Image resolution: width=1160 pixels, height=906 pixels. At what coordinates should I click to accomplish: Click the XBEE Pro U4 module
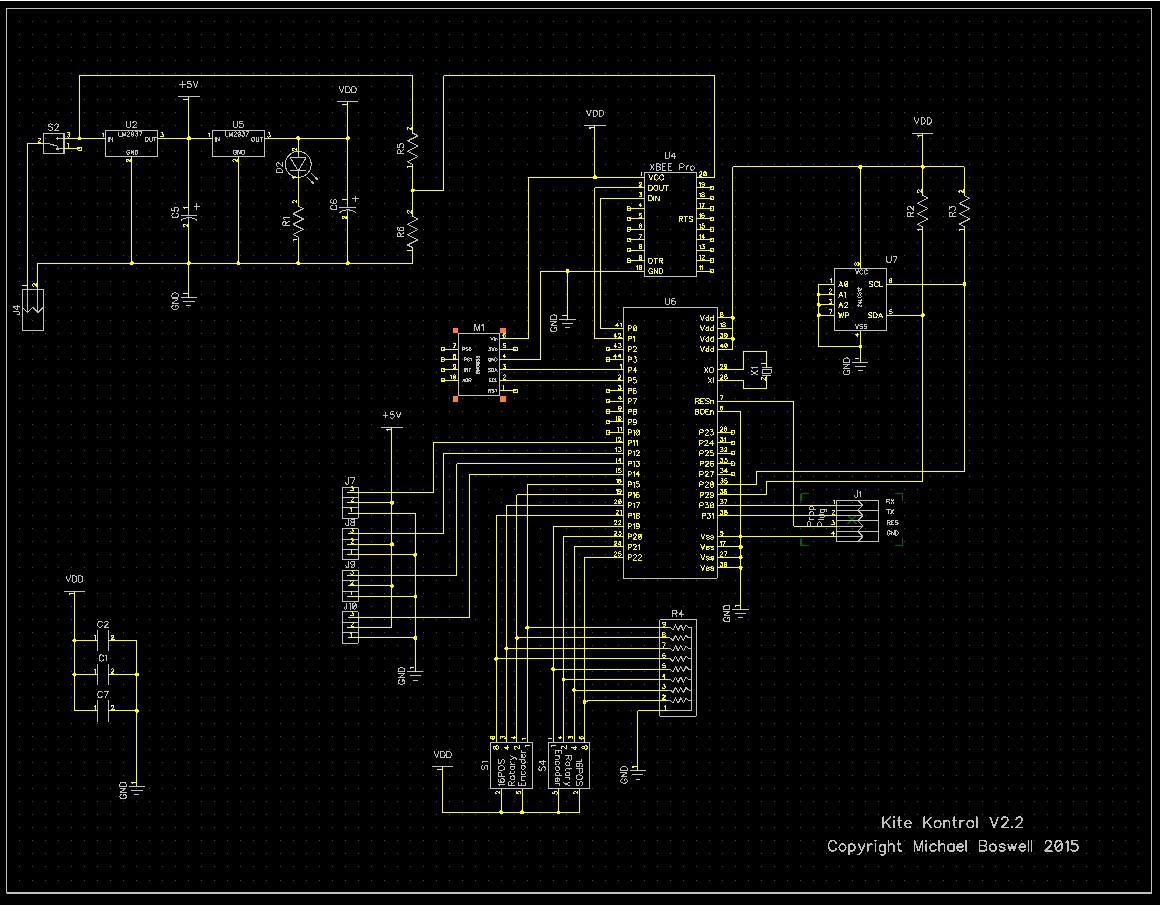[x=670, y=222]
